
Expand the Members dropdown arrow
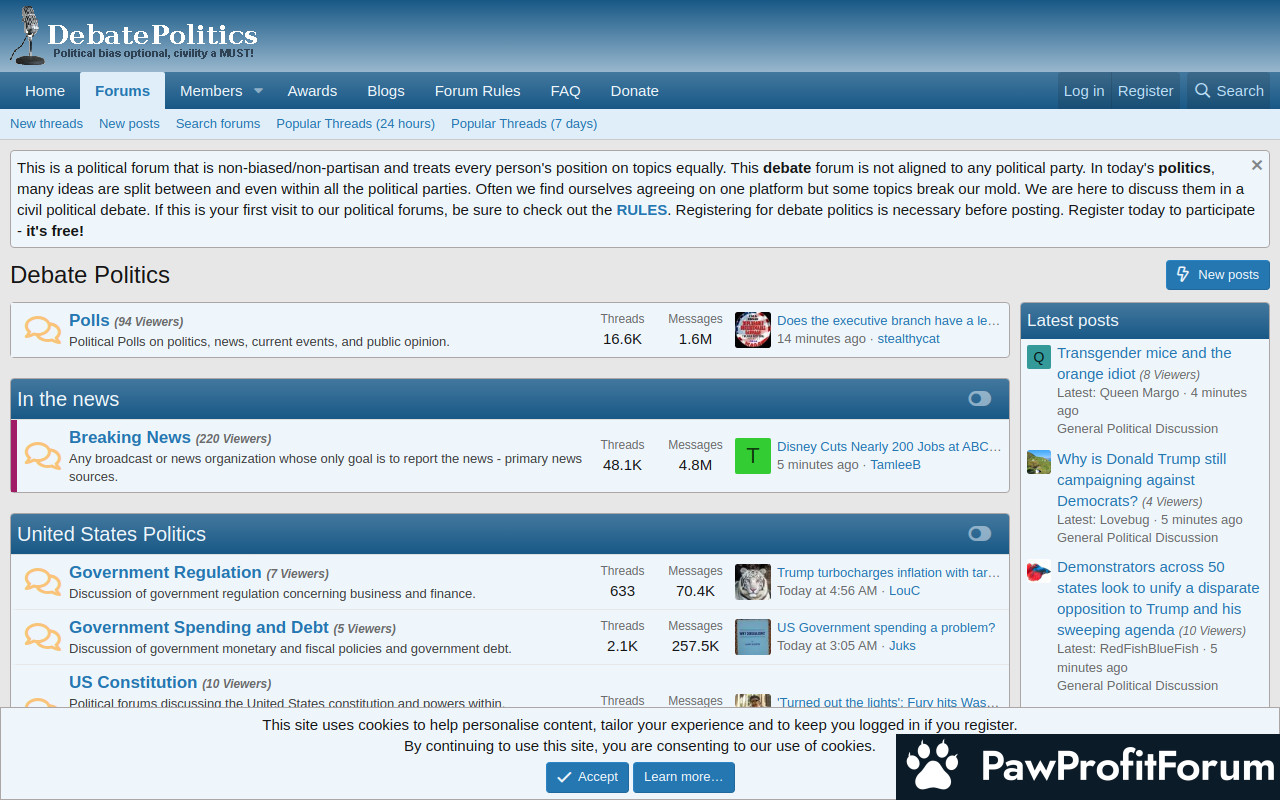[258, 91]
